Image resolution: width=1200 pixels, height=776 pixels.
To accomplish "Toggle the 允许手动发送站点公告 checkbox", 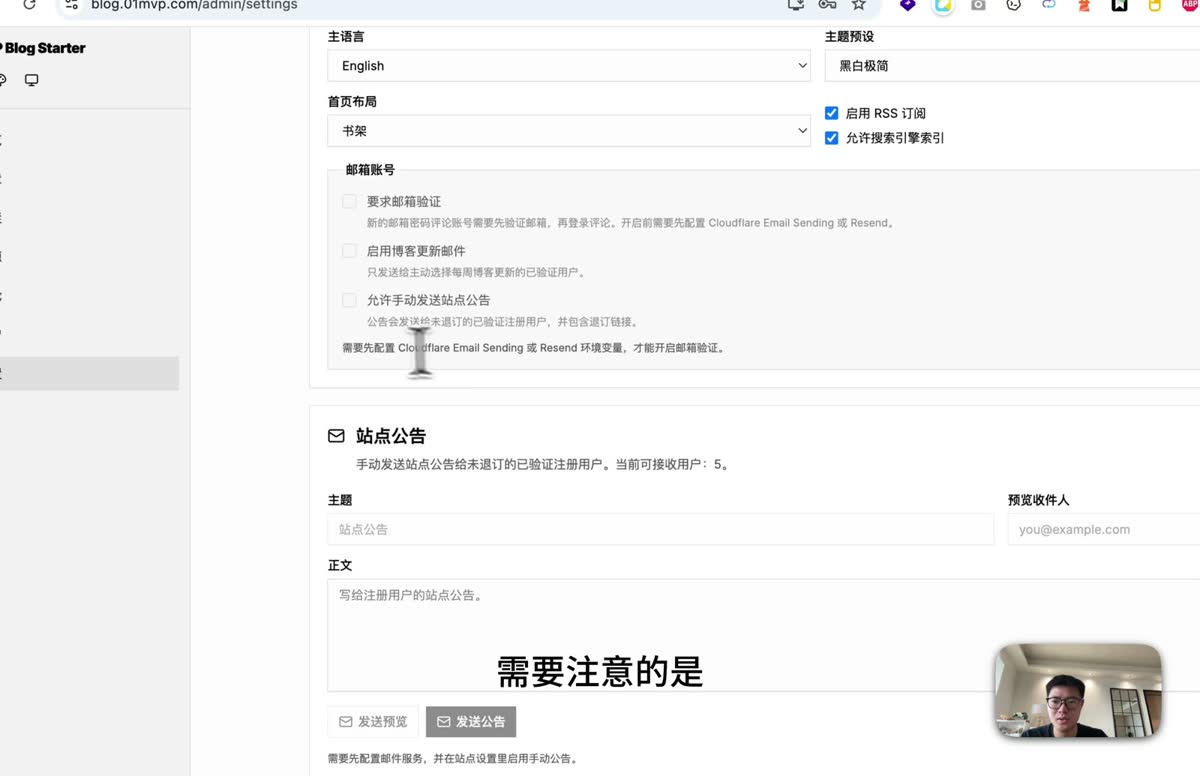I will pyautogui.click(x=349, y=300).
